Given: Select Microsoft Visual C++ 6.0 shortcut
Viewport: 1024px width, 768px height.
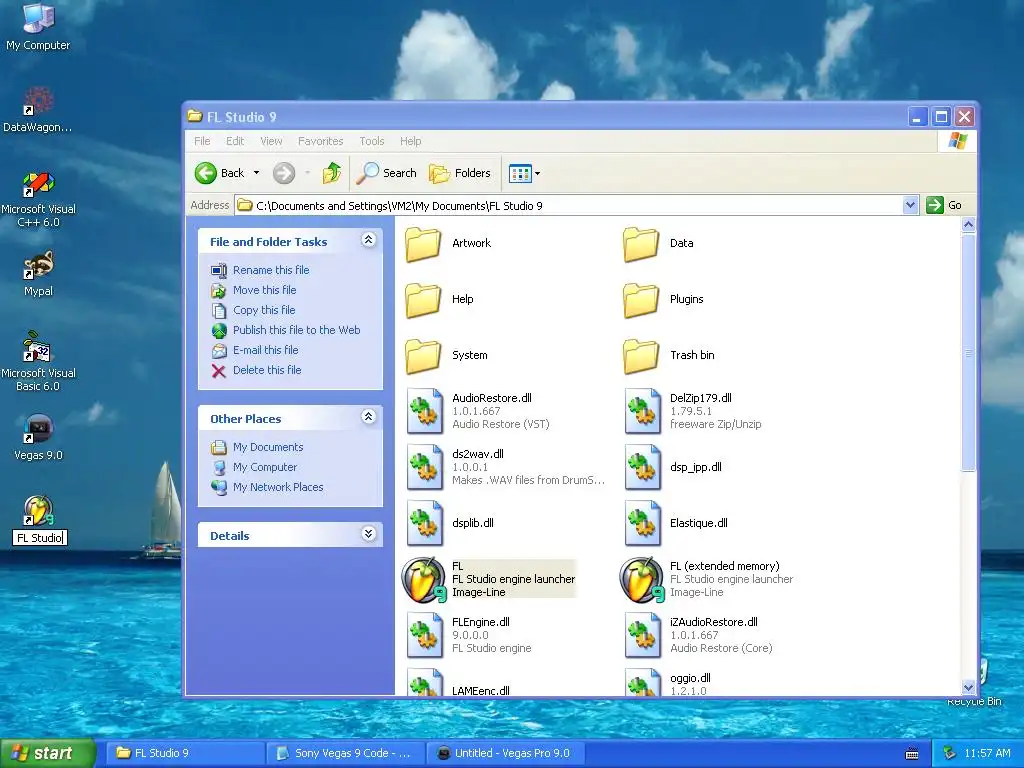Looking at the screenshot, I should tap(38, 199).
